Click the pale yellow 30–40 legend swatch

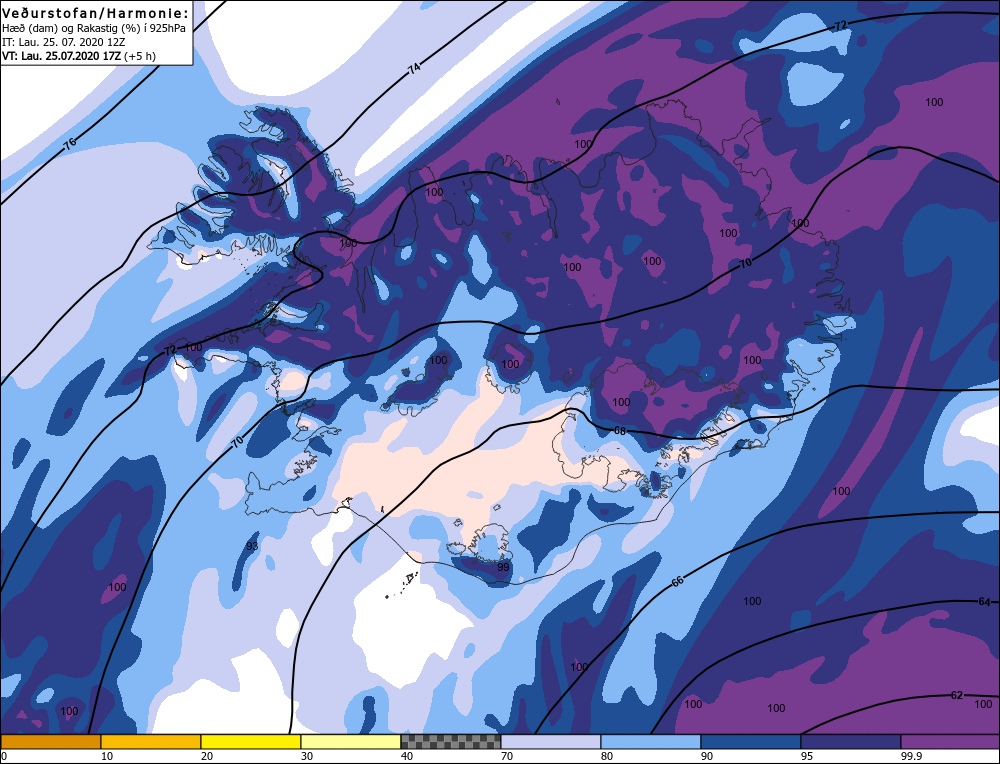[x=351, y=742]
